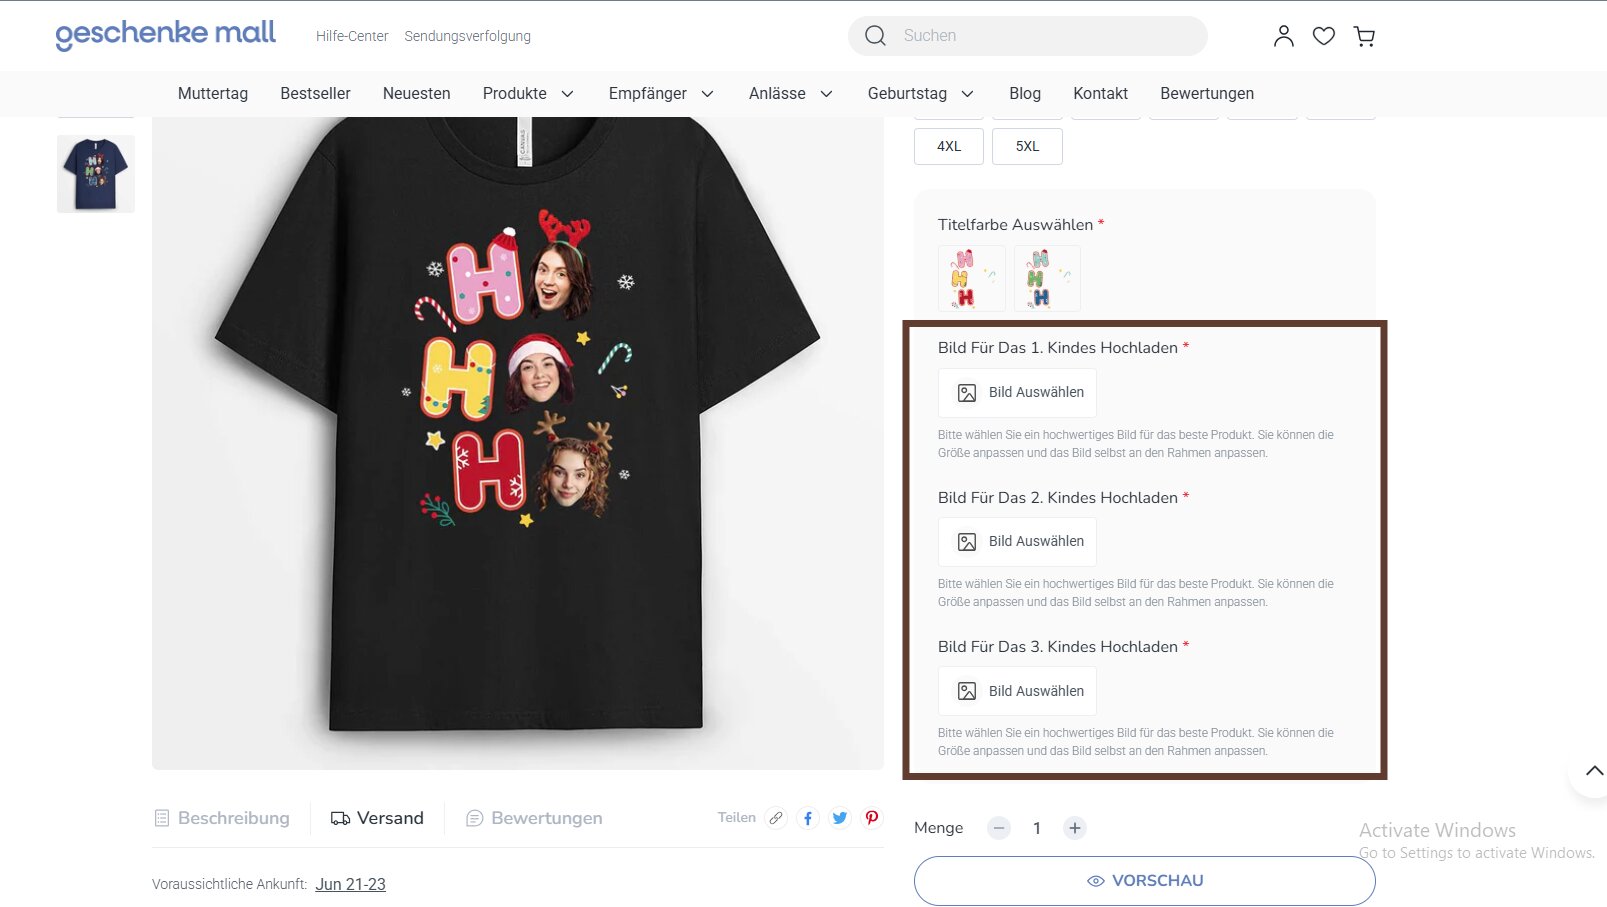Viewport: 1607px width, 907px height.
Task: Switch to the Beschreibung tab
Action: point(222,818)
